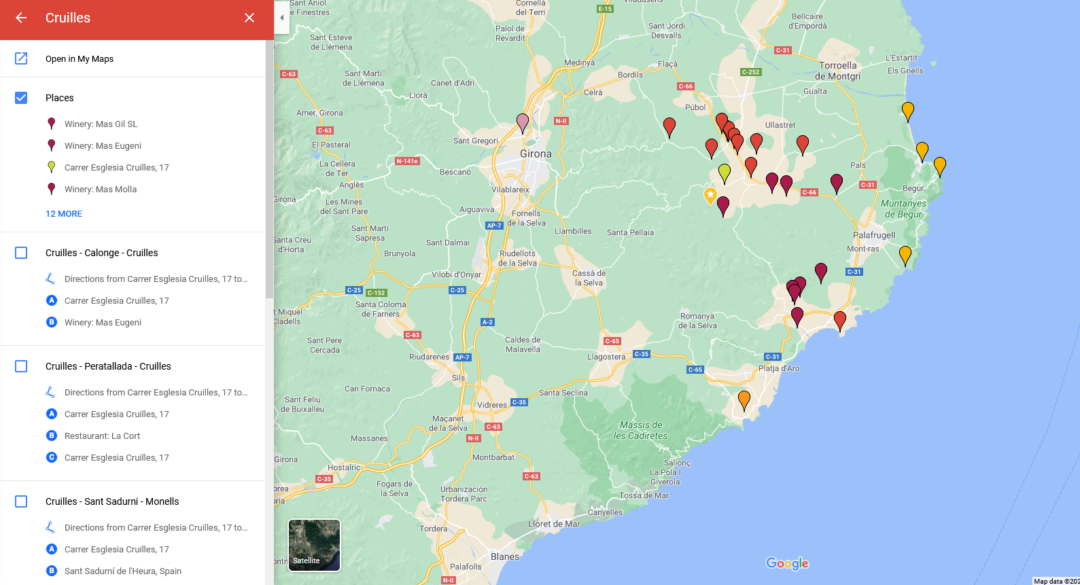Expand the places list via 12 MORE
Viewport: 1080px width, 585px height.
[63, 213]
